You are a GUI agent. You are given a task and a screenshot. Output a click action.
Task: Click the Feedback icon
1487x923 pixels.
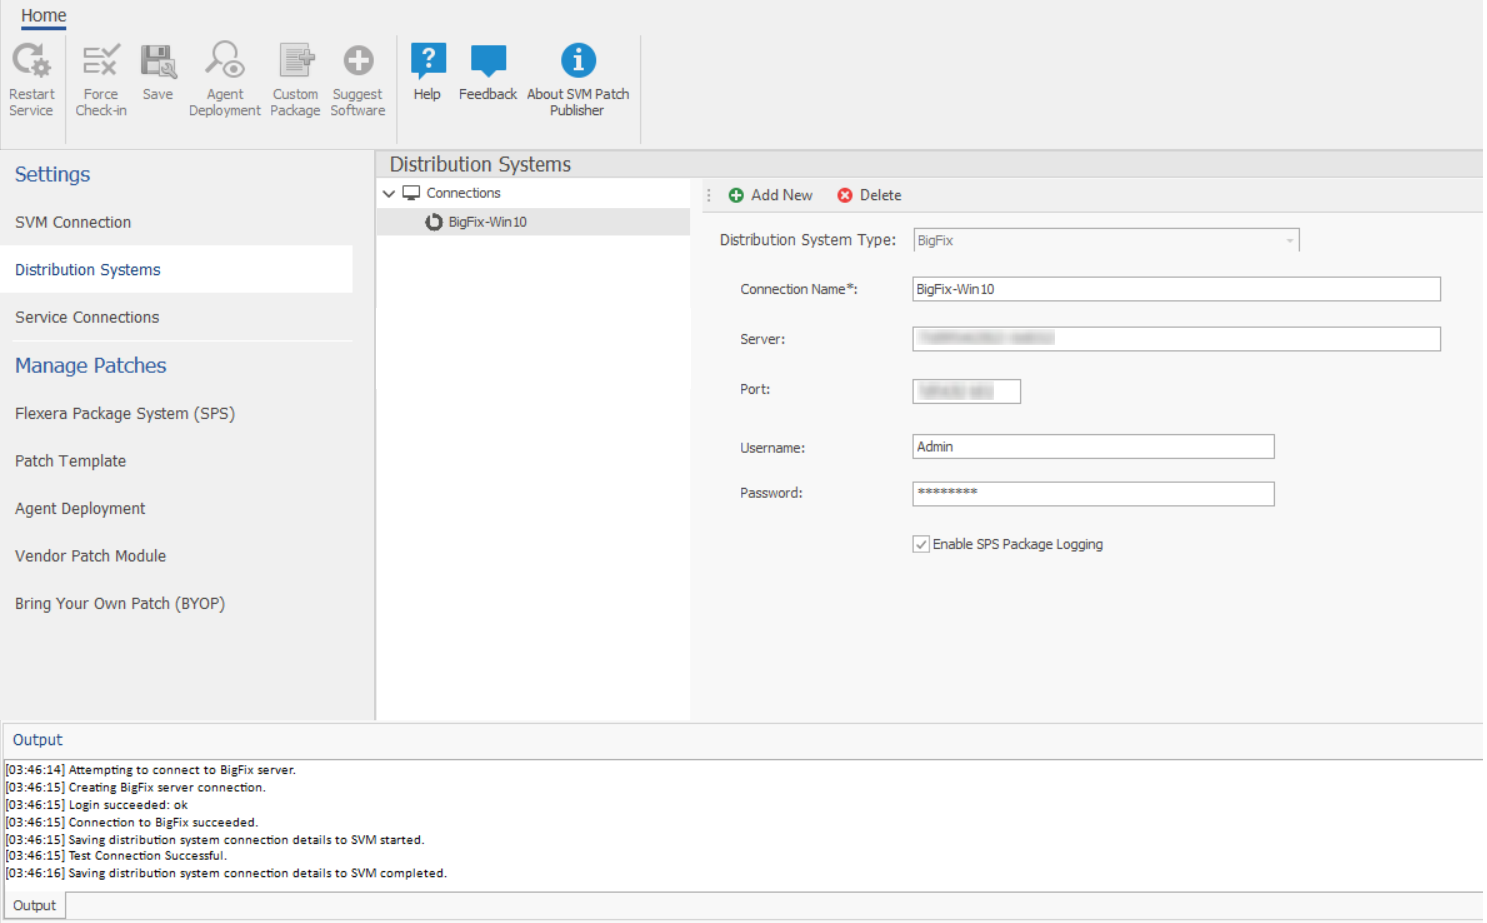coord(488,62)
